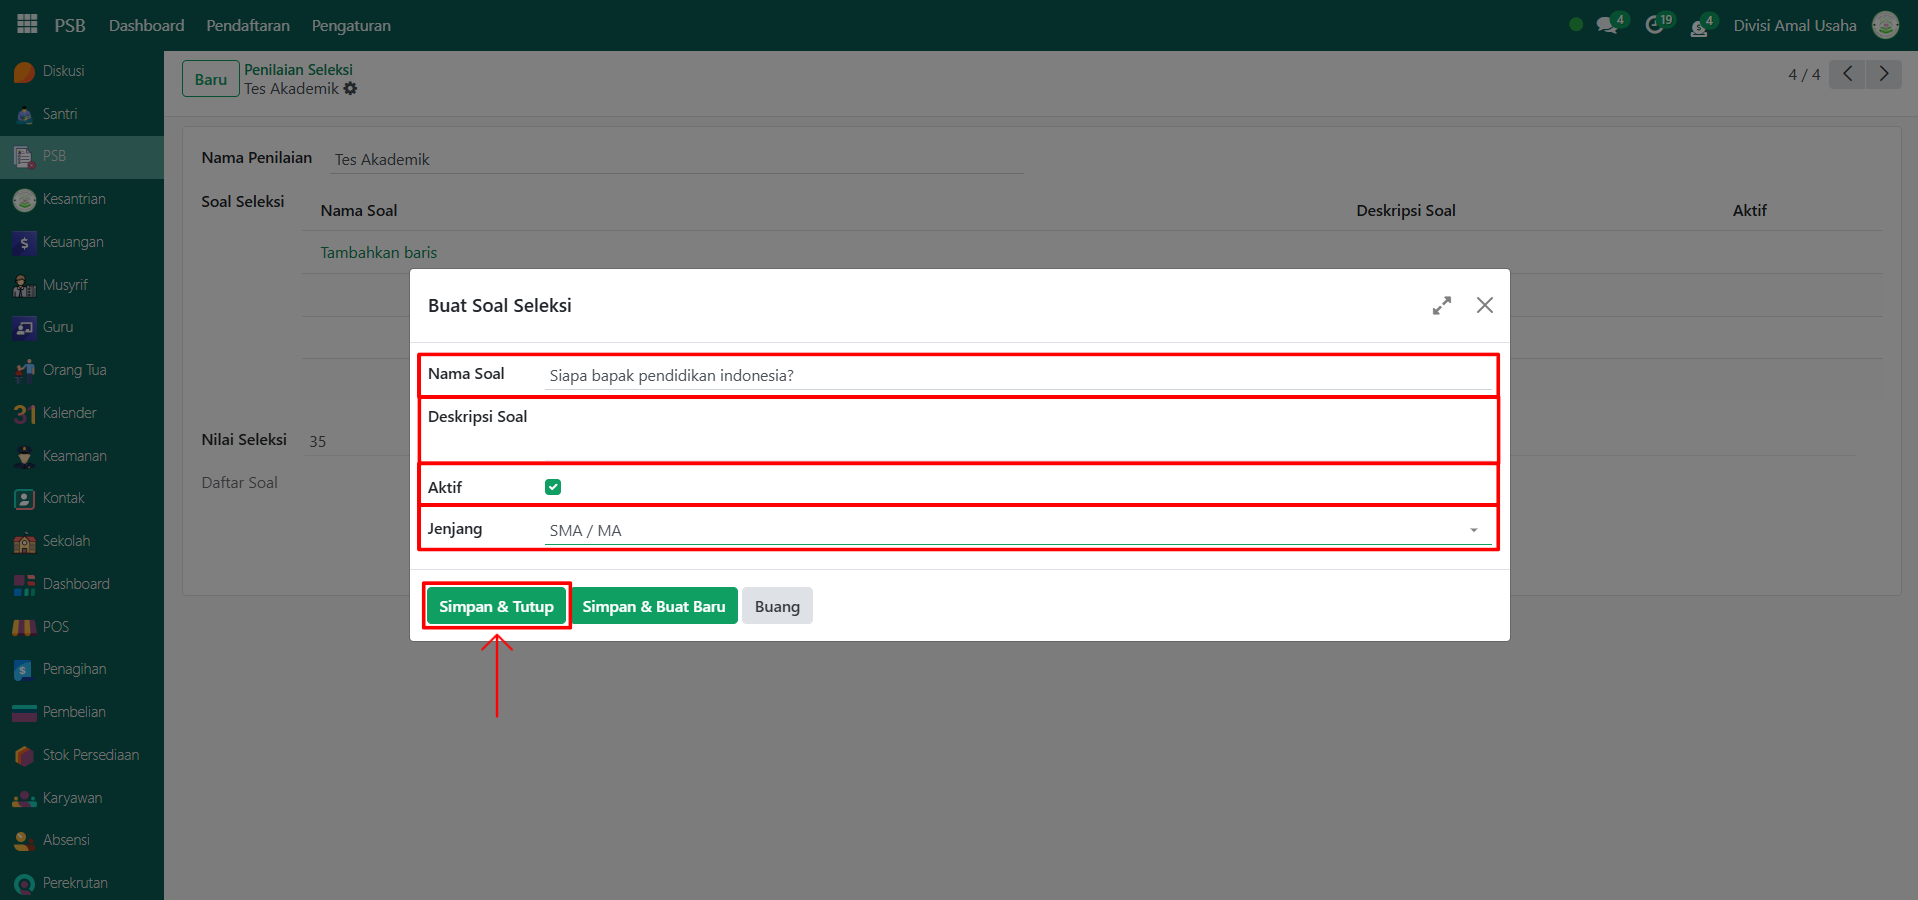Click the gear icon next to Tes Akademik
The height and width of the screenshot is (900, 1918).
coord(350,89)
